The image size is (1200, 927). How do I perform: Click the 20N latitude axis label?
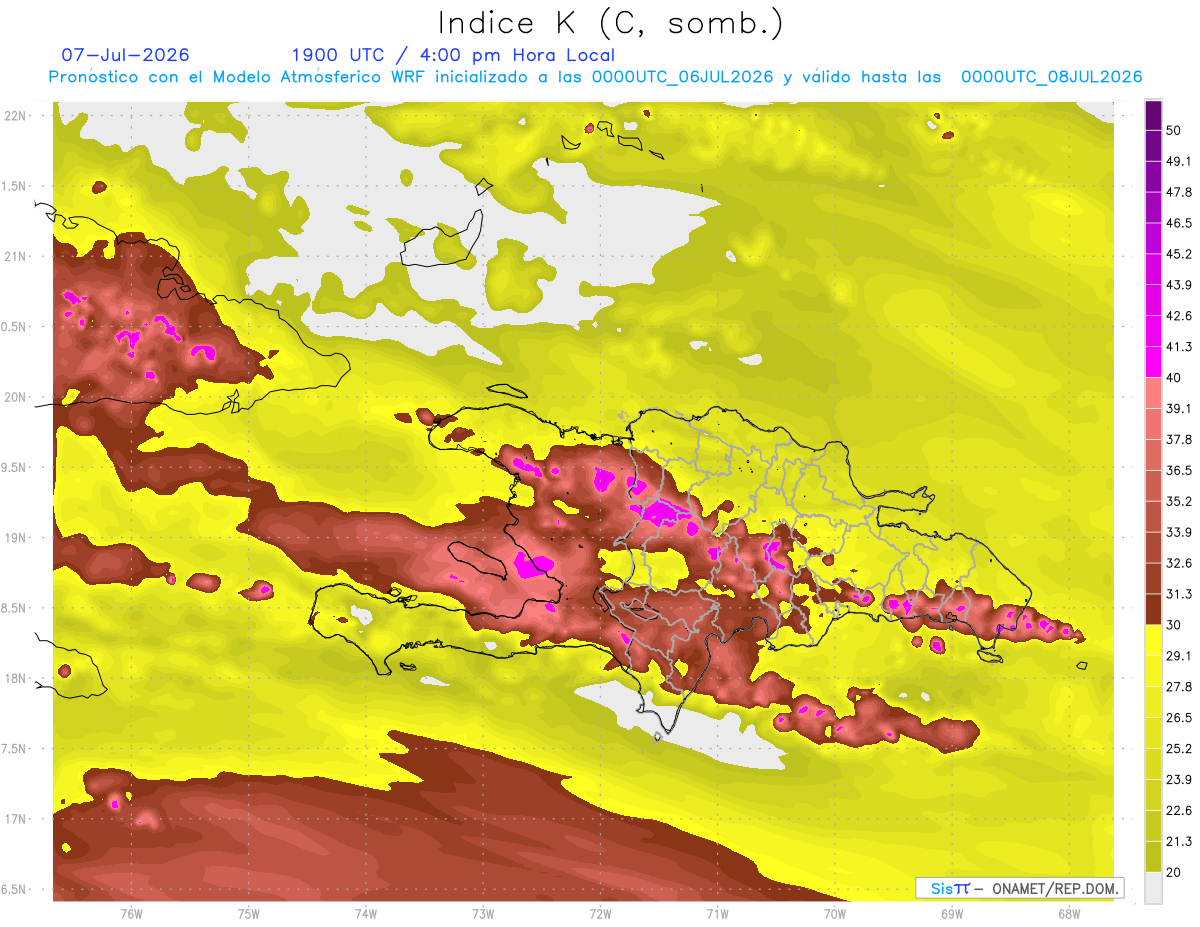[x=16, y=397]
